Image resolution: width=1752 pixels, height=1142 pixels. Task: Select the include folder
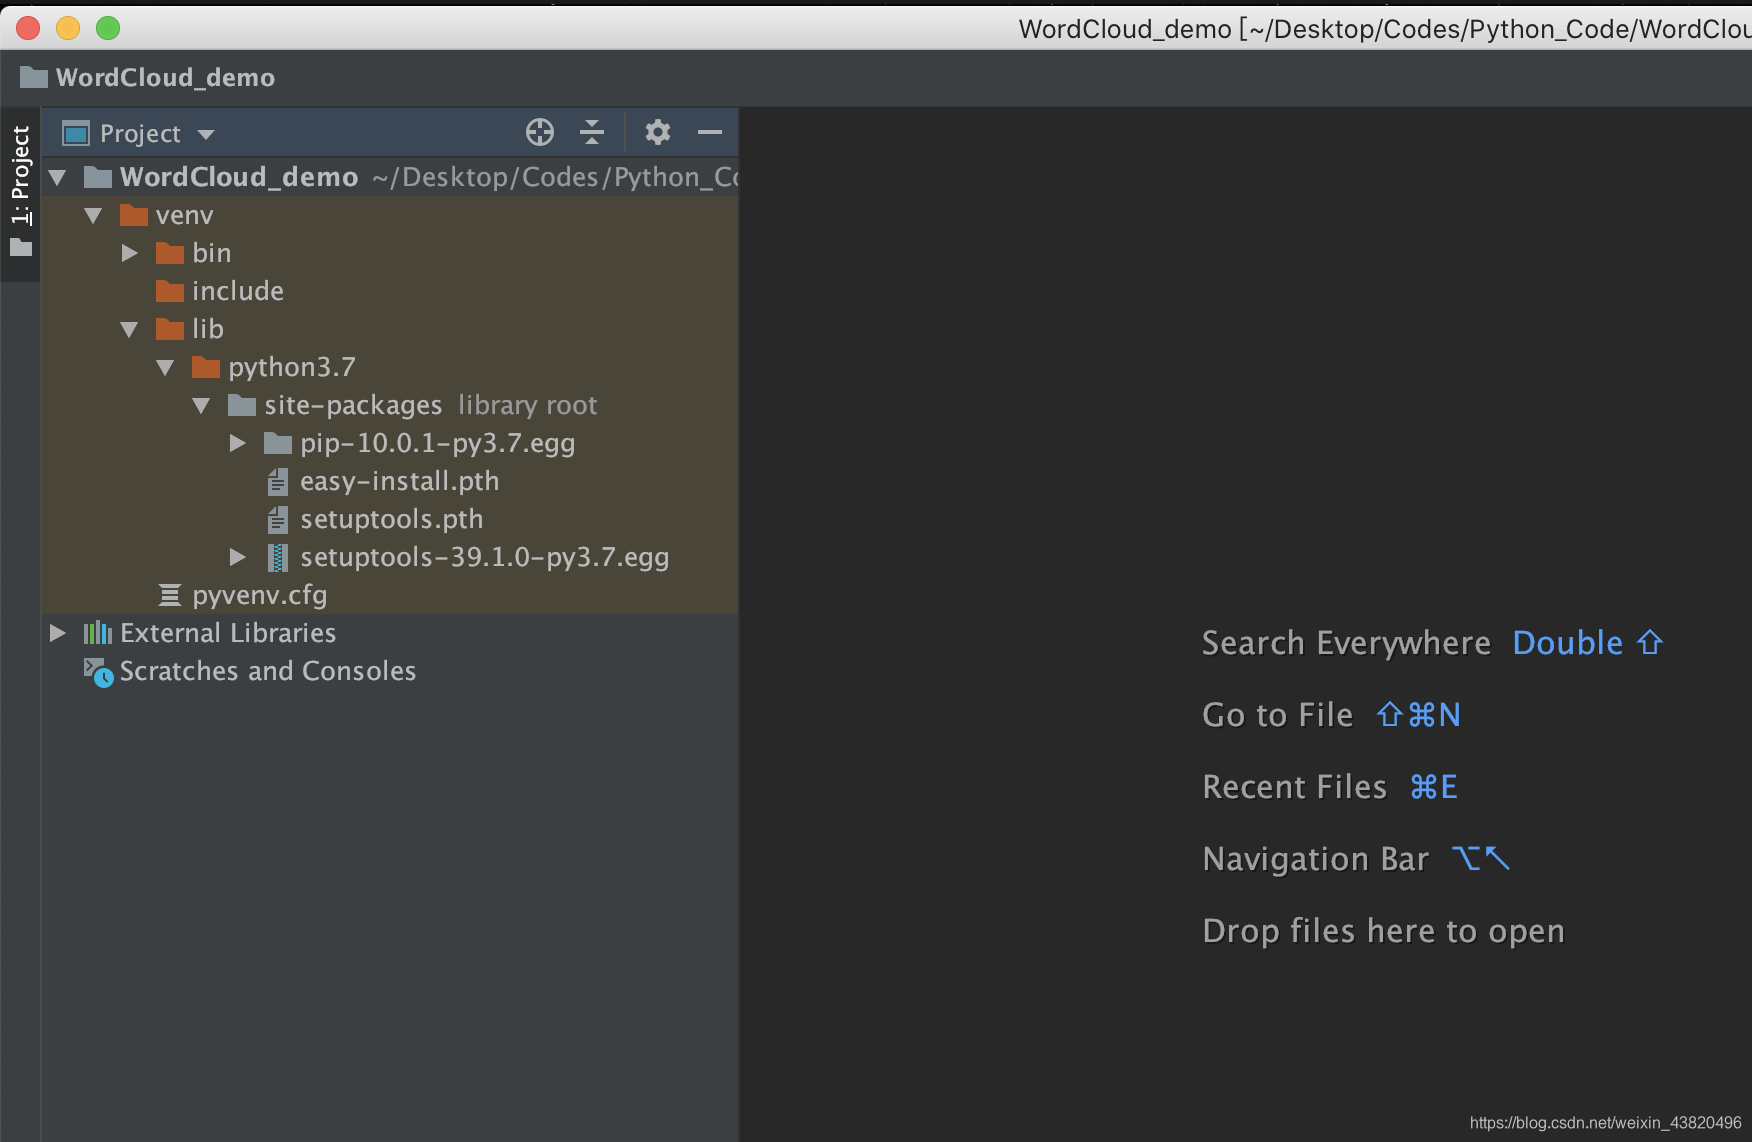(238, 291)
